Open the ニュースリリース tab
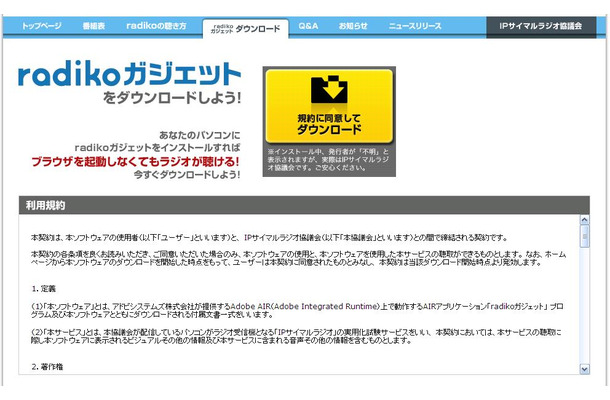 tap(415, 26)
